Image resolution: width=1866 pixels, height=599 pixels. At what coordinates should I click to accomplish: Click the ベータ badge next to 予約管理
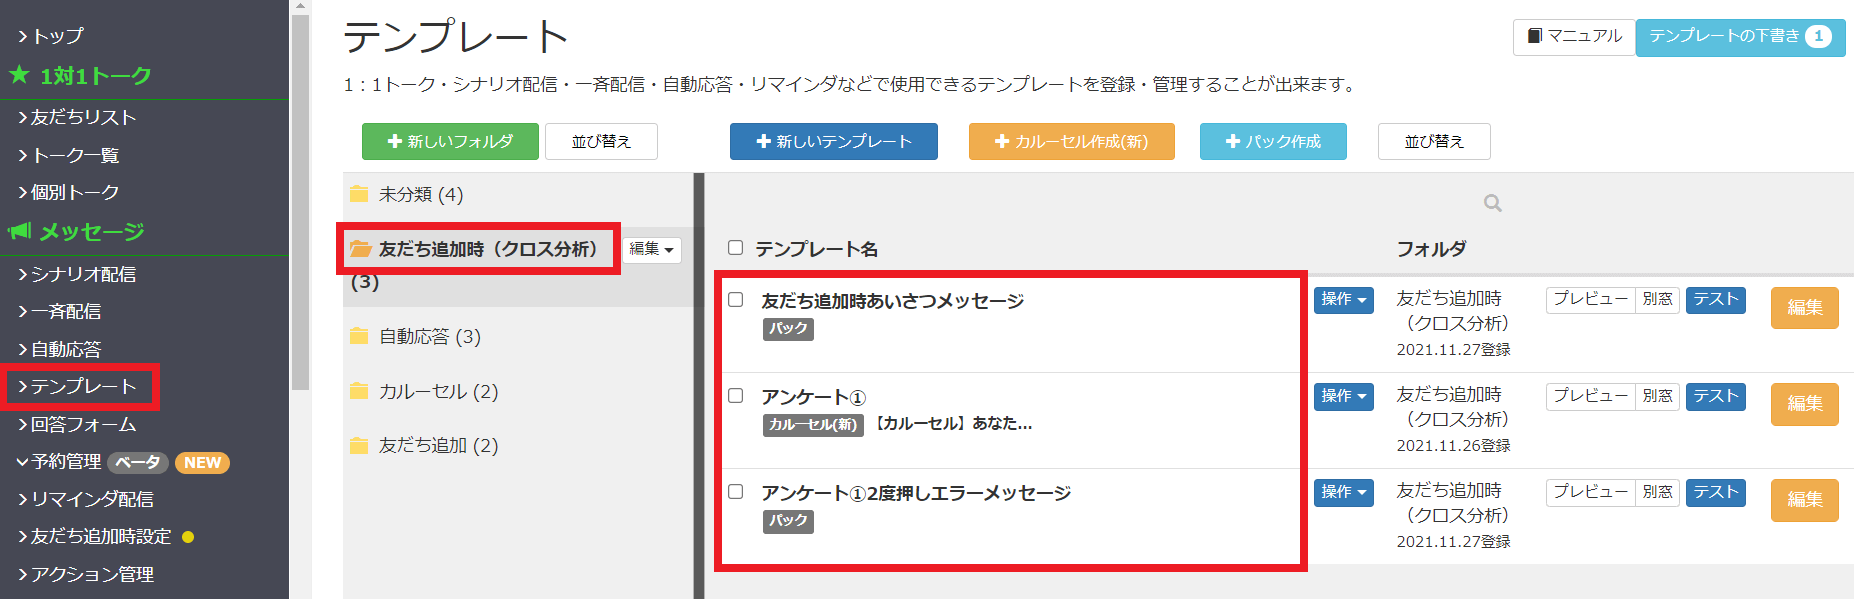point(138,462)
